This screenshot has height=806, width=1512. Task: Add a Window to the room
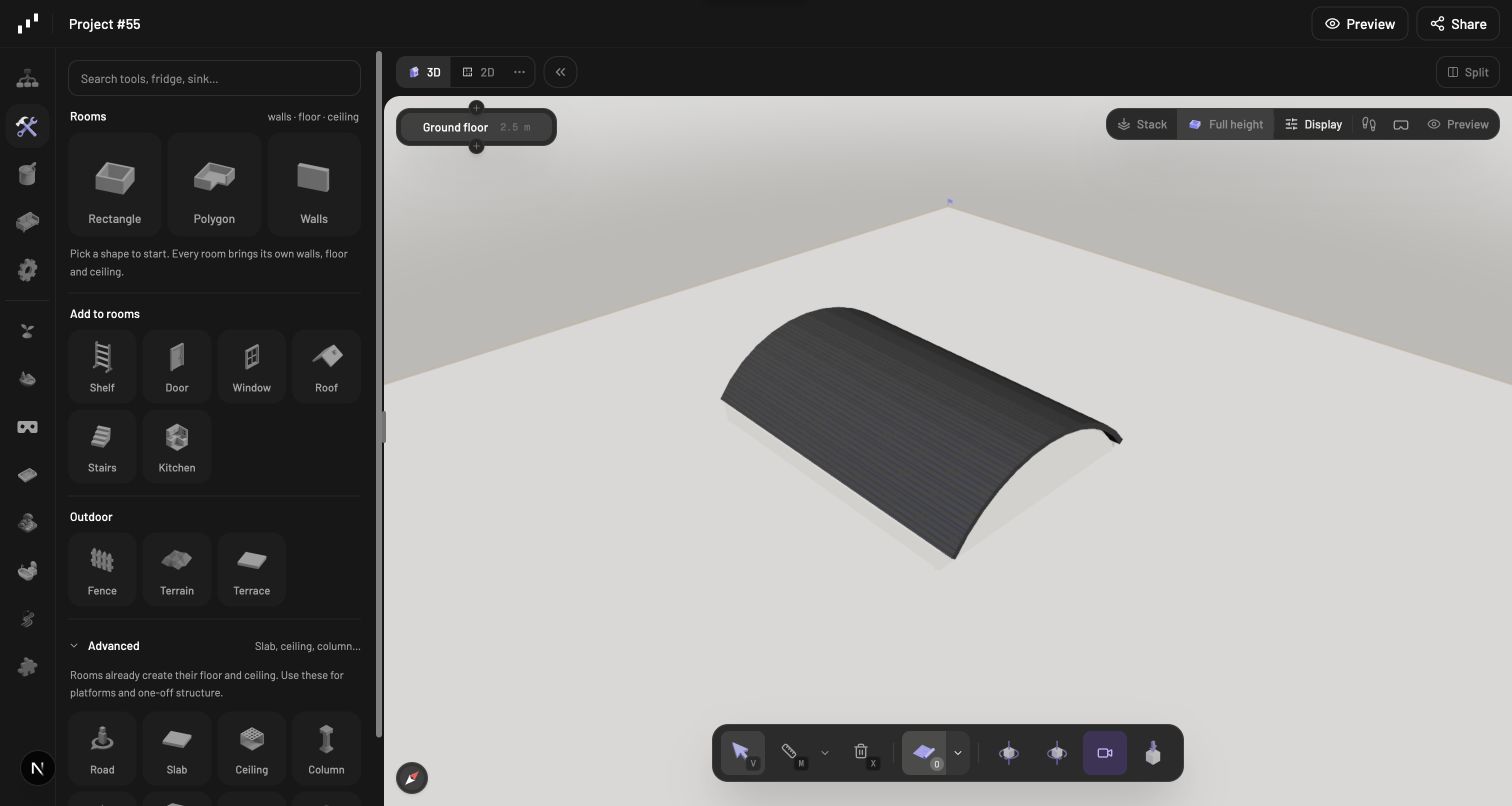pyautogui.click(x=252, y=367)
